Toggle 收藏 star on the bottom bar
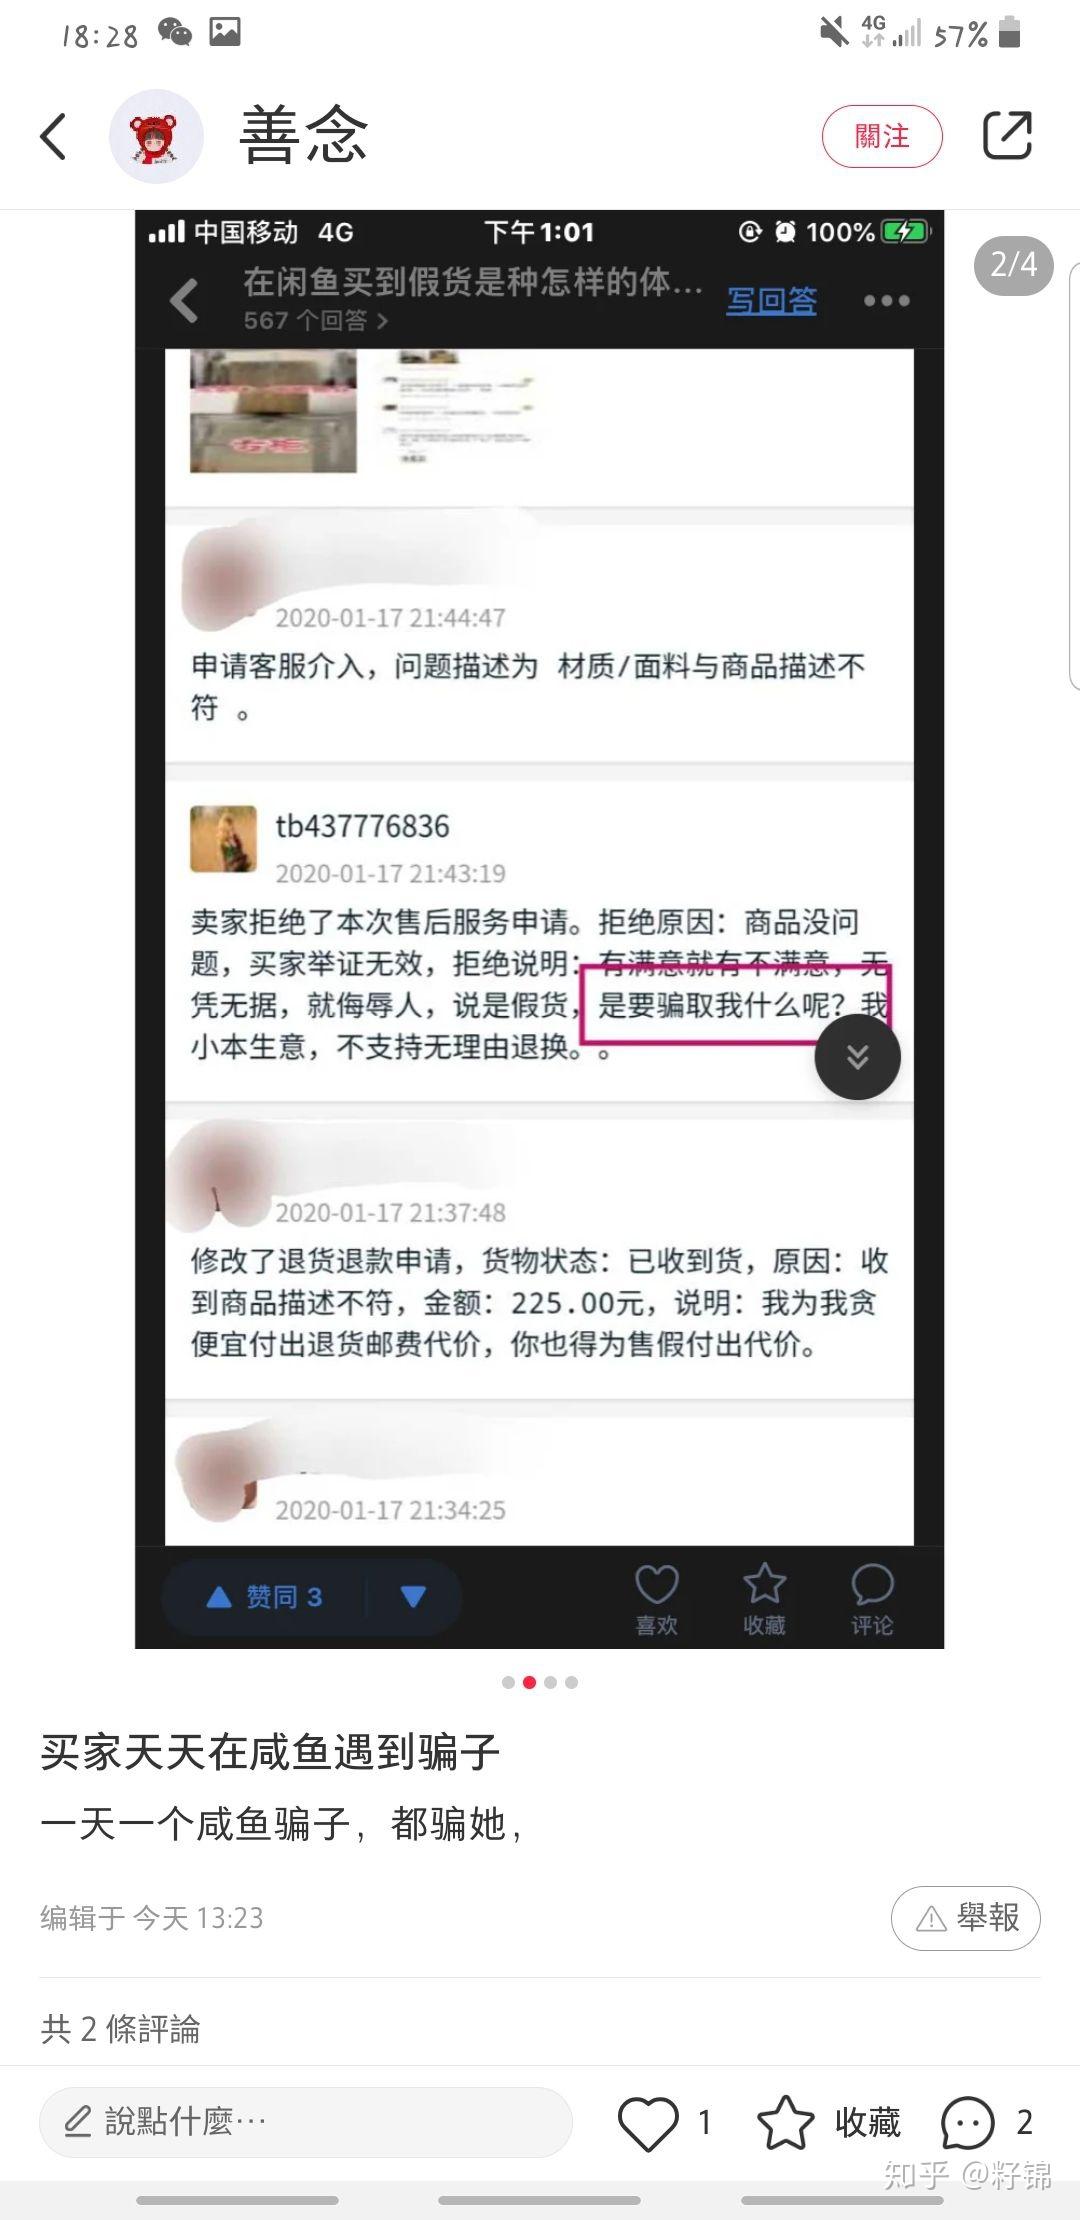This screenshot has height=2220, width=1080. [828, 2121]
